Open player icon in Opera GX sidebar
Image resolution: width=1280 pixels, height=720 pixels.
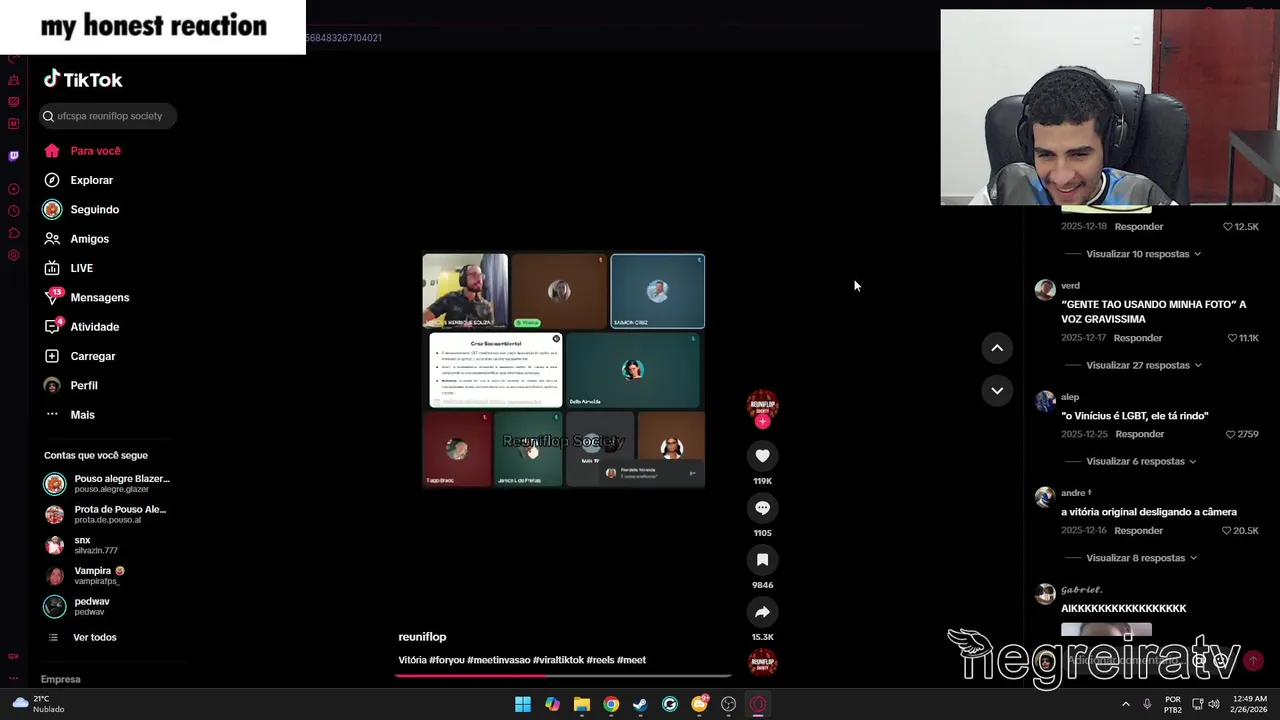pyautogui.click(x=13, y=189)
